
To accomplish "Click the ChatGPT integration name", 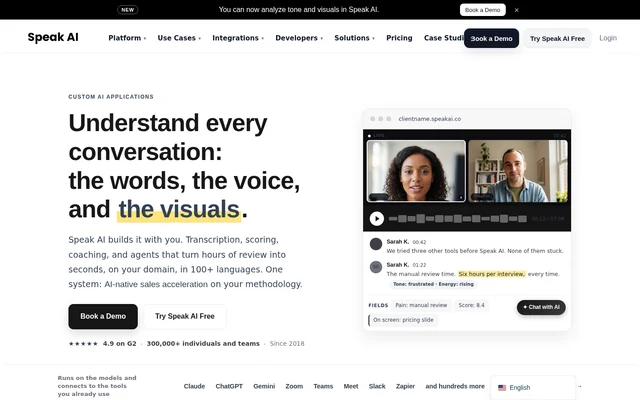I will click(x=229, y=386).
